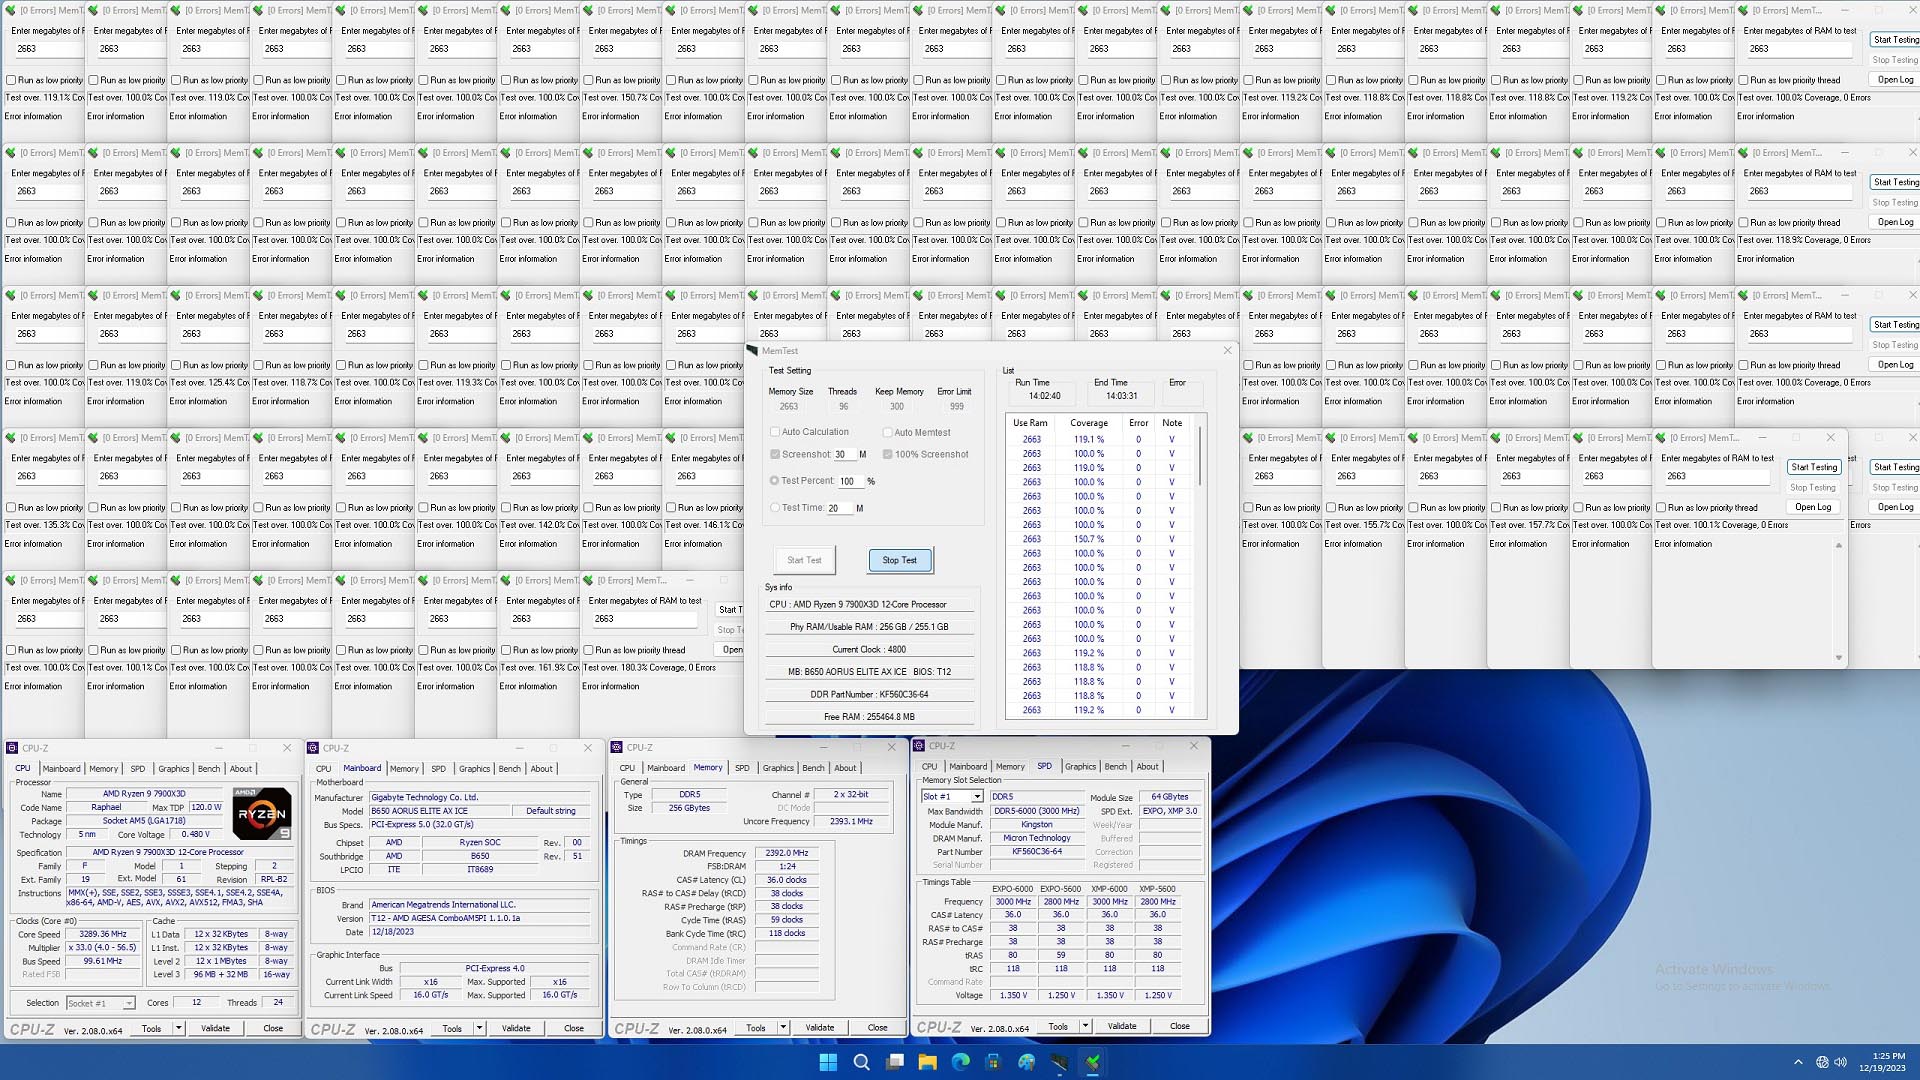Click the Test Percent input field
Viewport: 1920px width, 1080px height.
pos(850,480)
